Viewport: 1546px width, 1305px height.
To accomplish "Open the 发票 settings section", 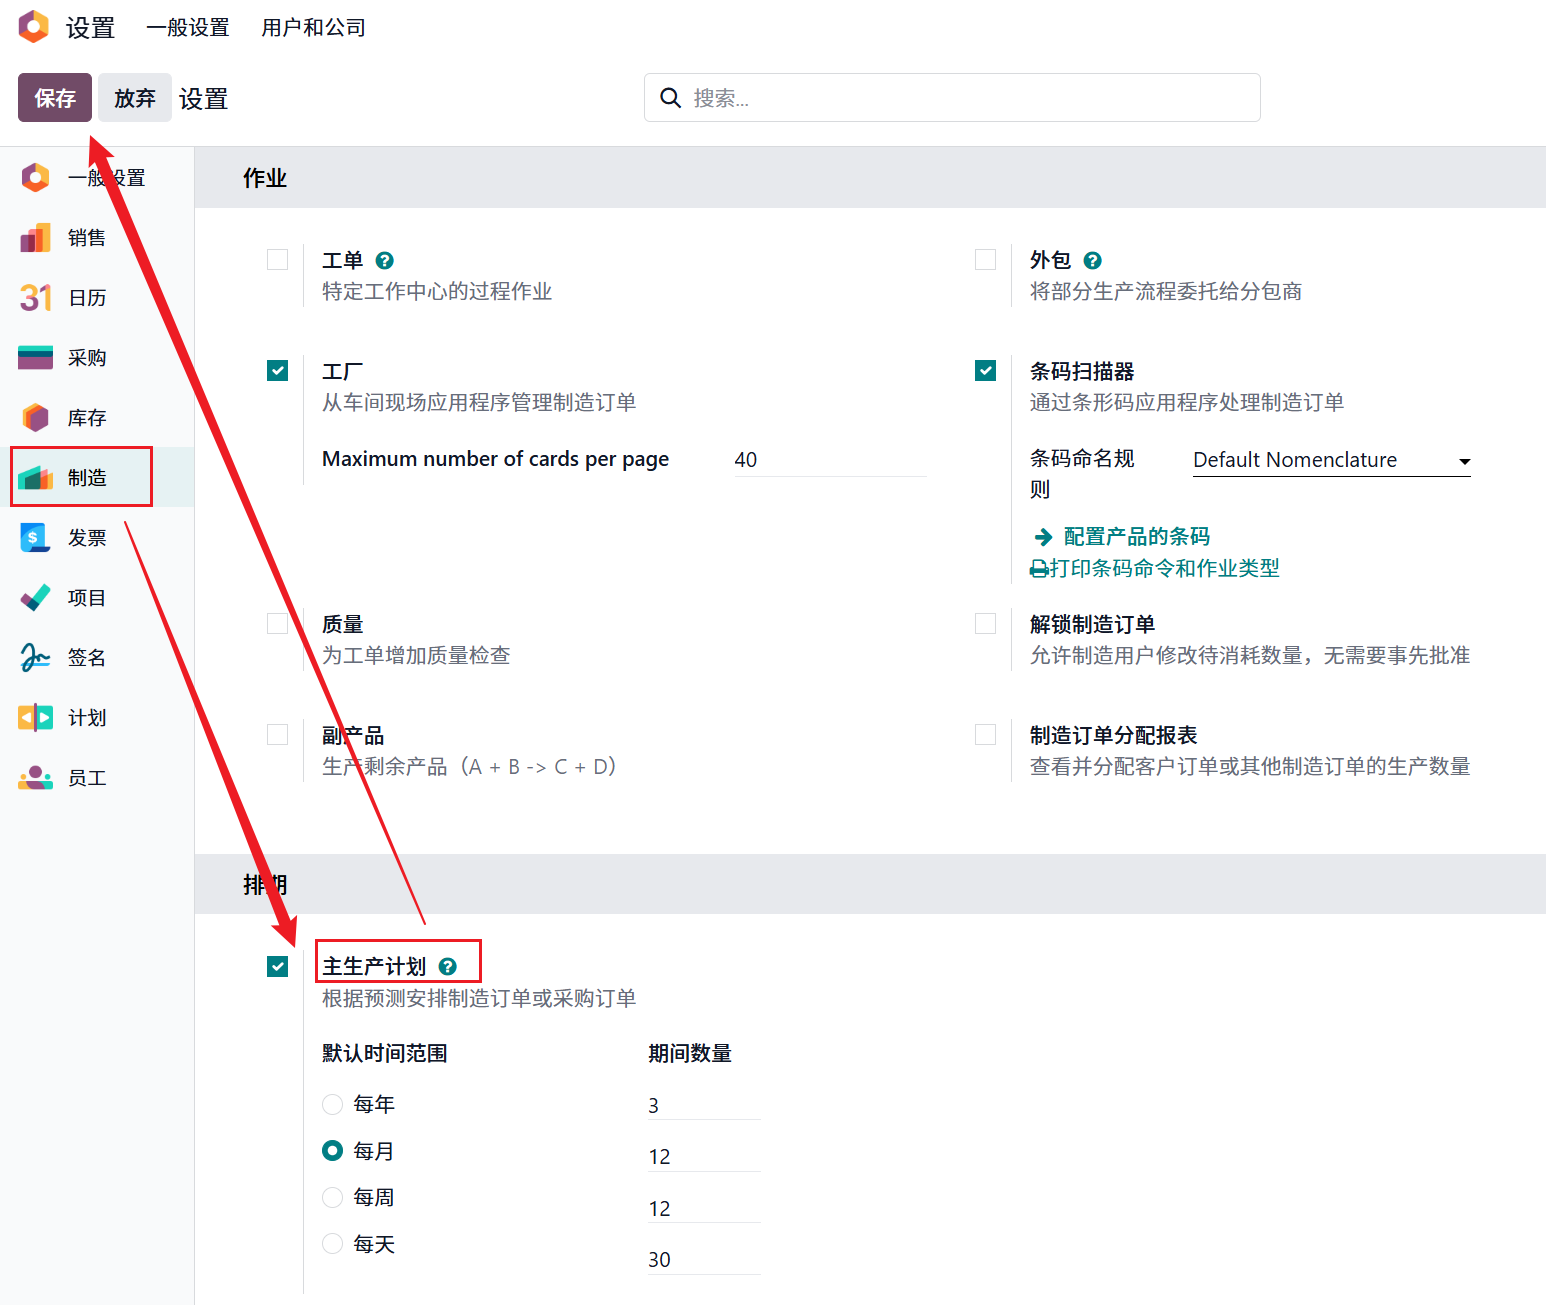I will pyautogui.click(x=86, y=537).
